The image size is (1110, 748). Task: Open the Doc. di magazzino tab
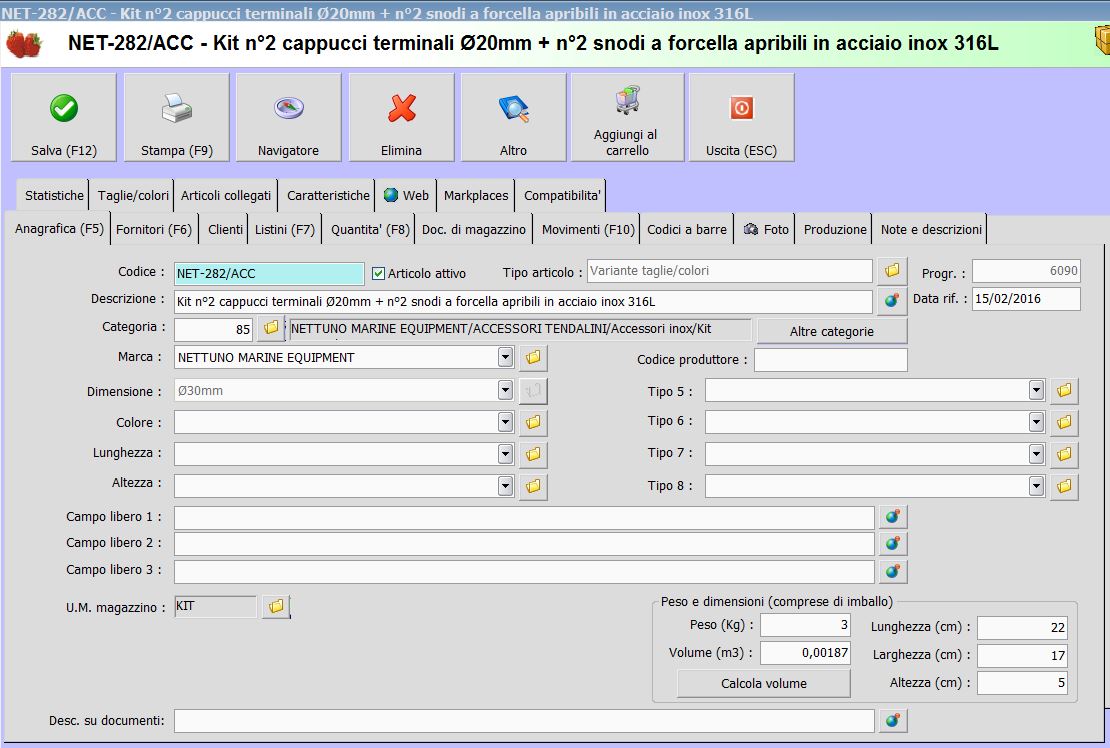click(474, 229)
